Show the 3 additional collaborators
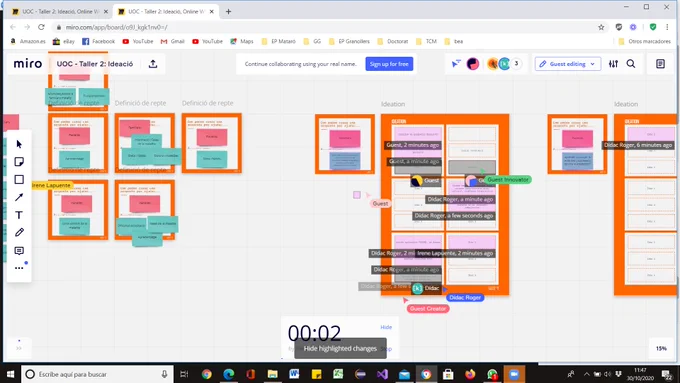 [516, 63]
